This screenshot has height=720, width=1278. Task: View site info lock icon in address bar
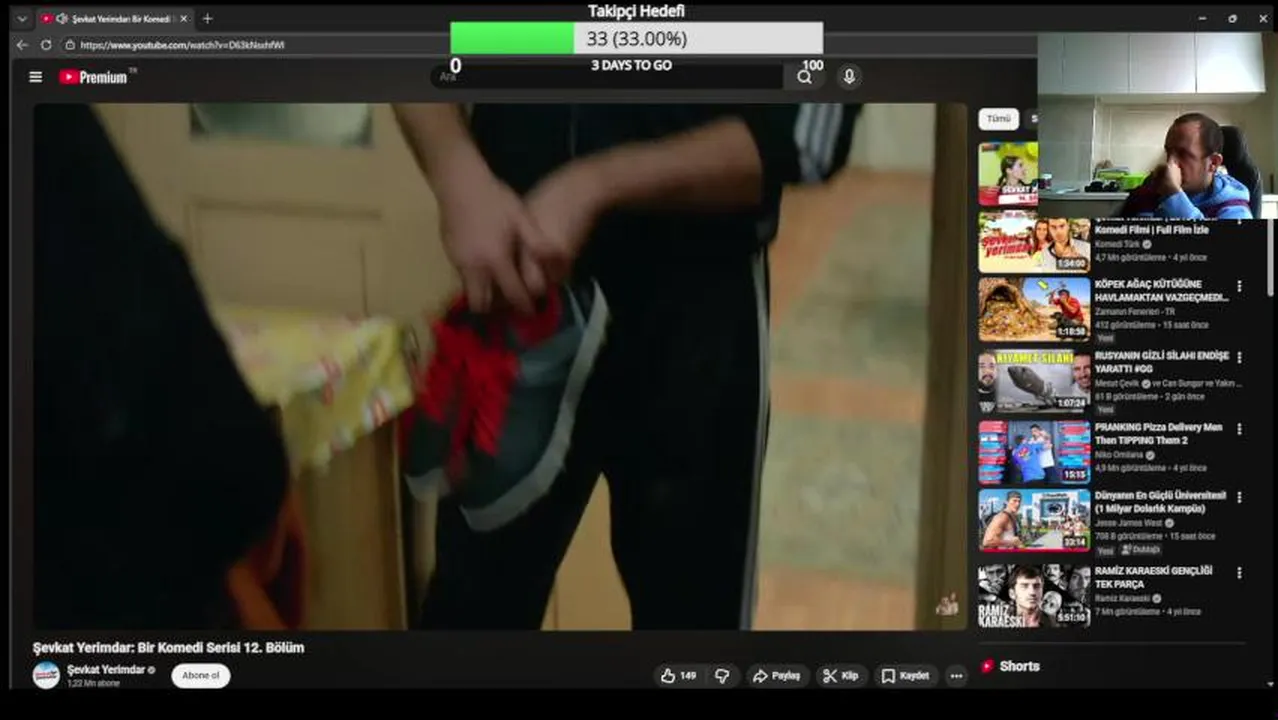pos(70,45)
